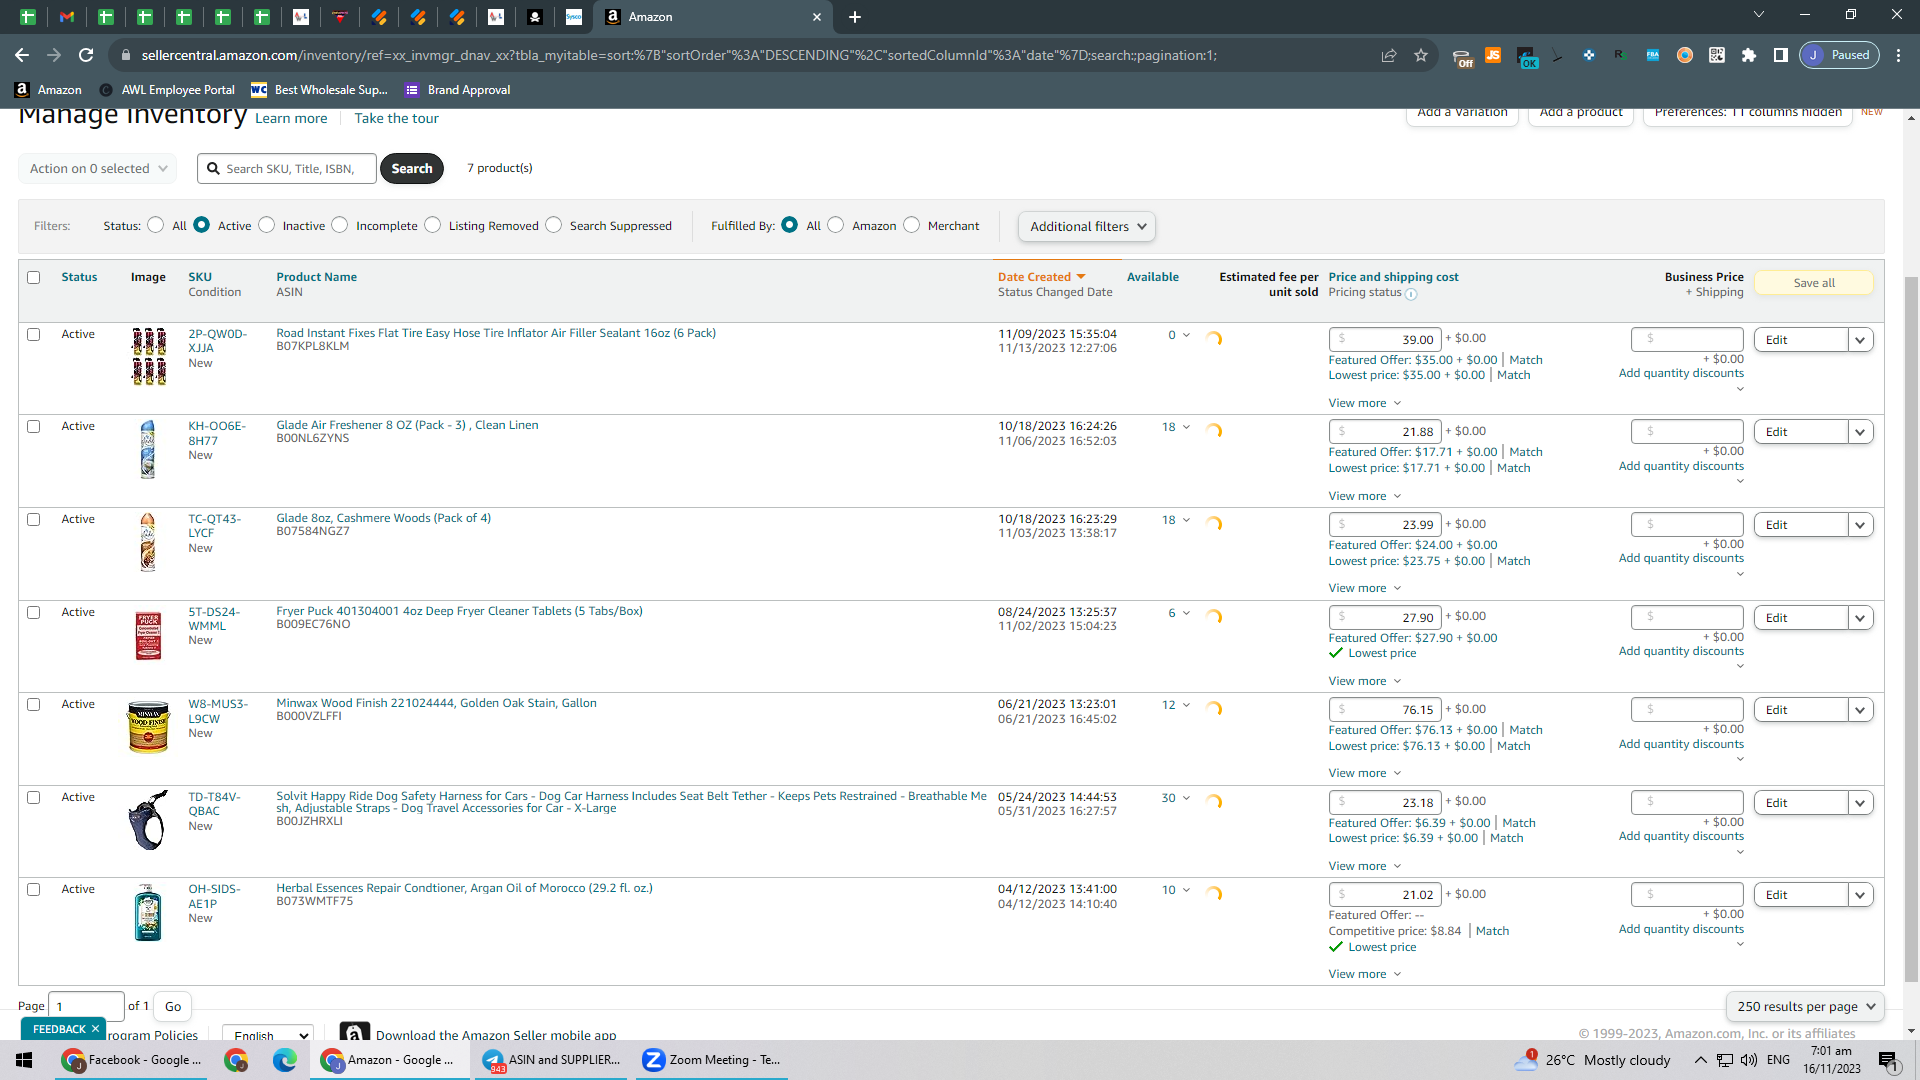This screenshot has height=1080, width=1920.
Task: Click the Go pagination button
Action: [x=173, y=1007]
